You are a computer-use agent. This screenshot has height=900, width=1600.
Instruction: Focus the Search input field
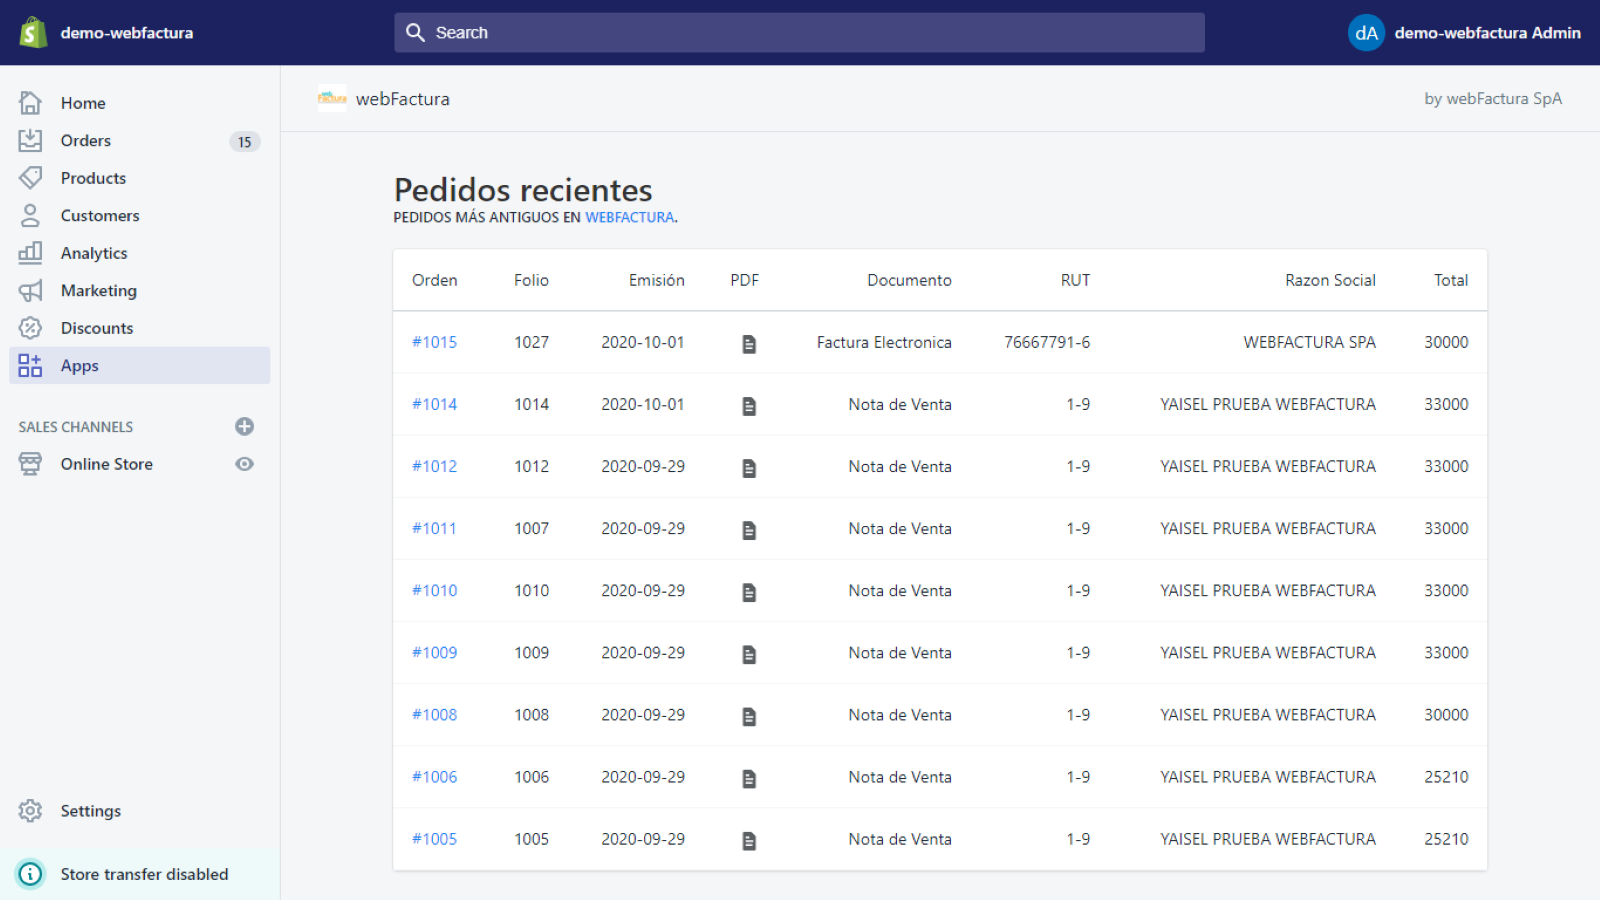click(x=799, y=33)
